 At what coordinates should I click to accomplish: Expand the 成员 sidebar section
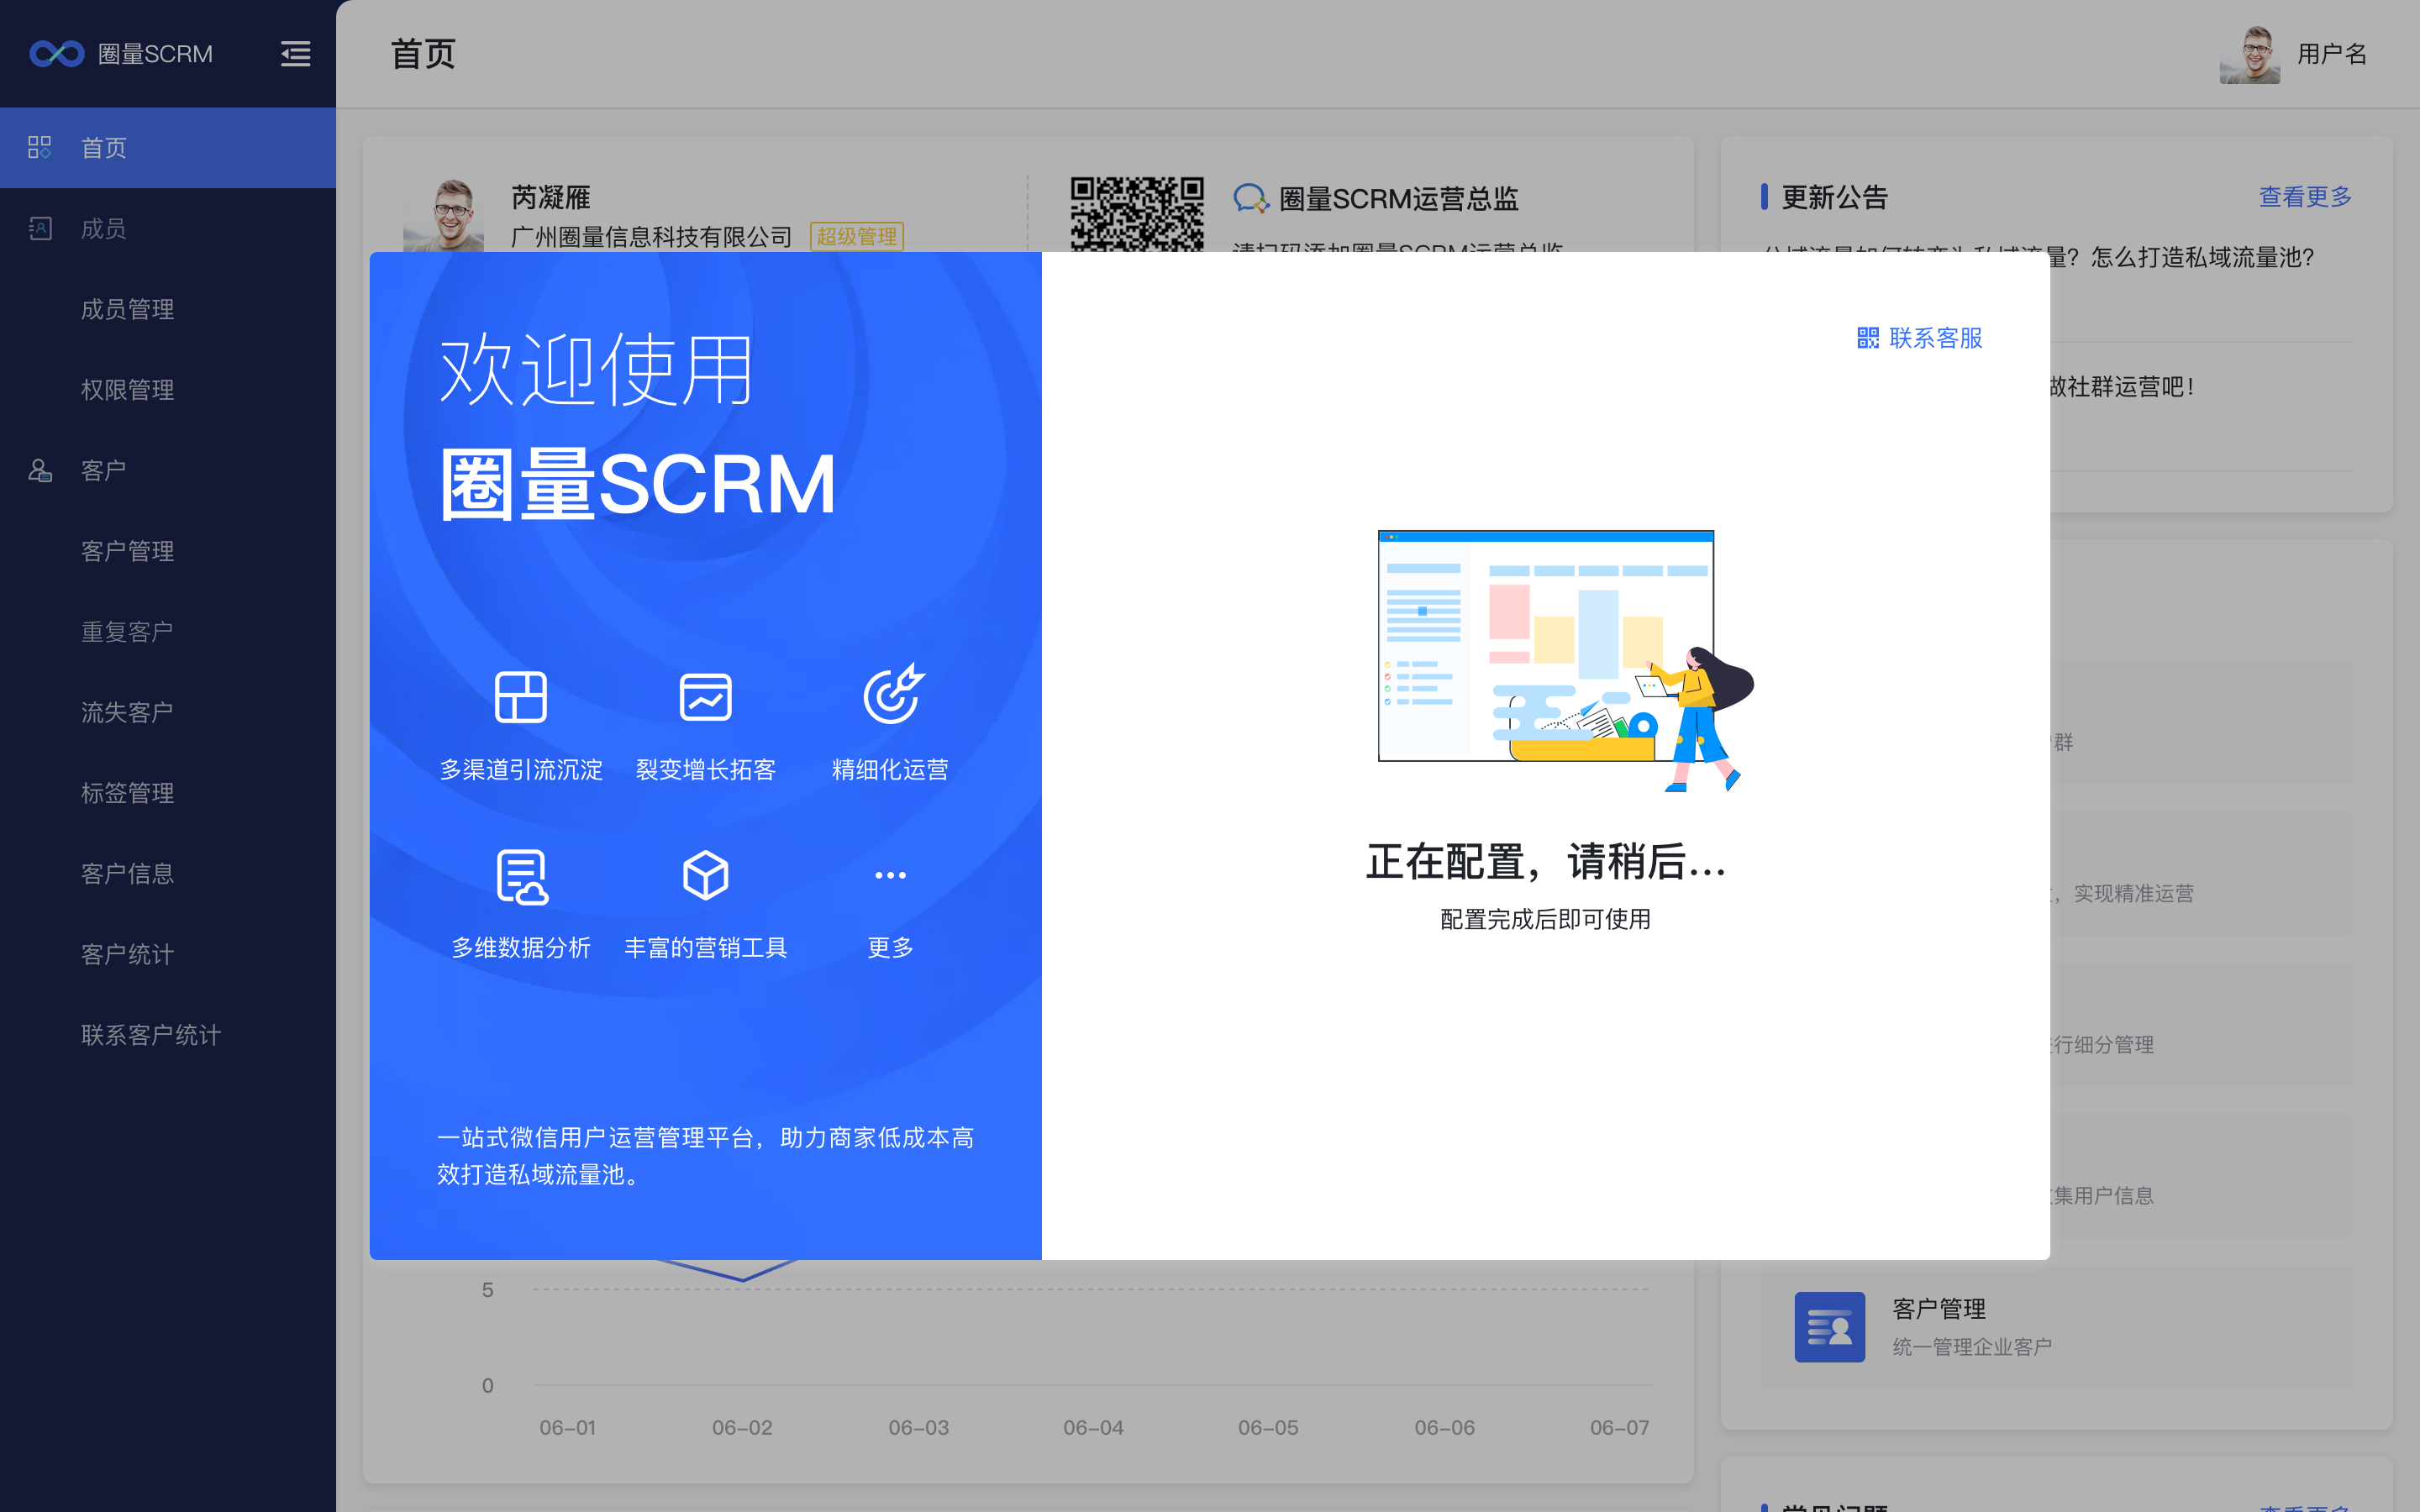pyautogui.click(x=103, y=229)
